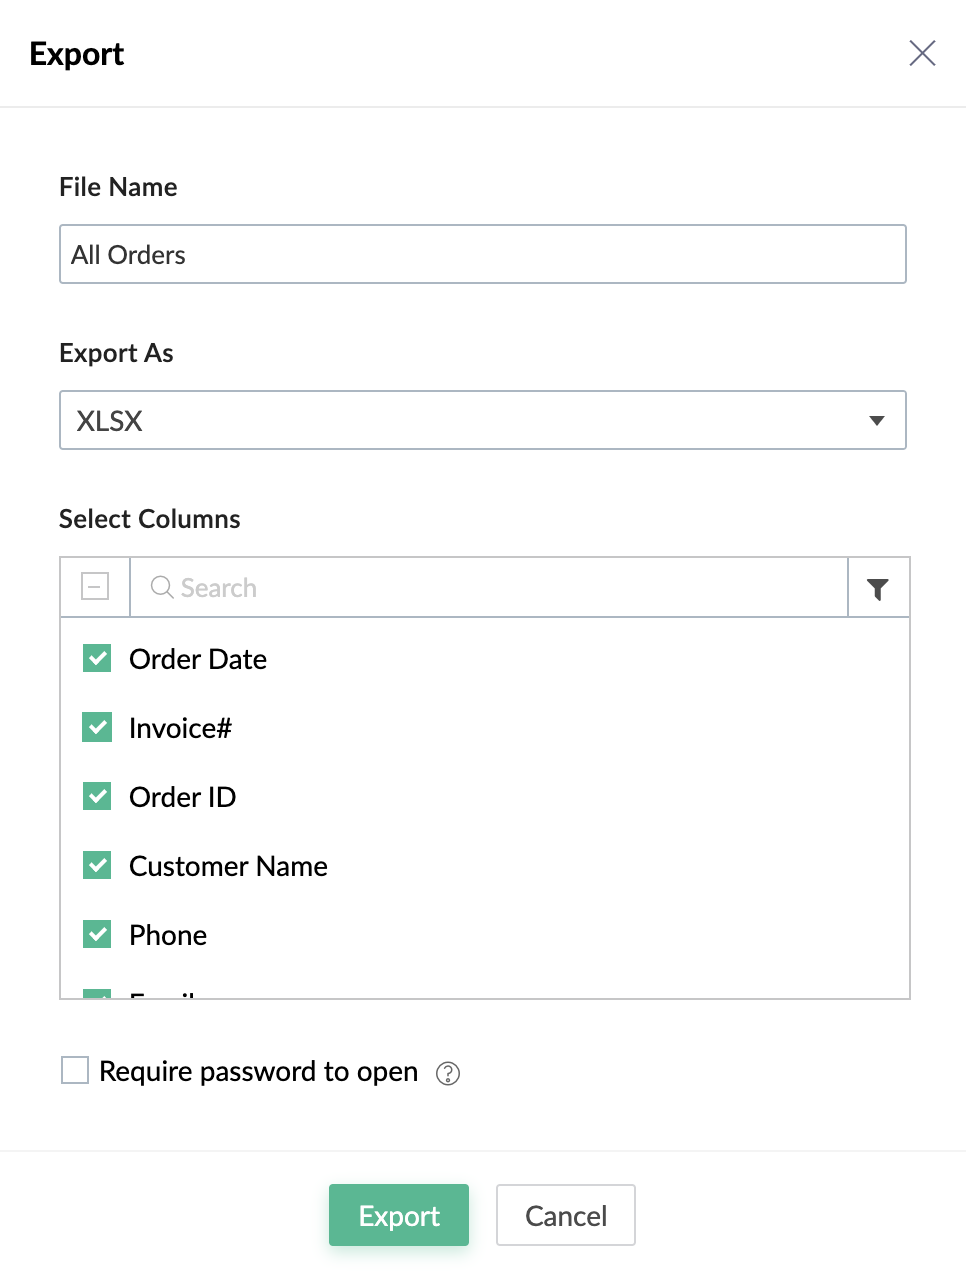The image size is (966, 1278).
Task: Toggle the select-all columns minus checkbox
Action: [95, 587]
